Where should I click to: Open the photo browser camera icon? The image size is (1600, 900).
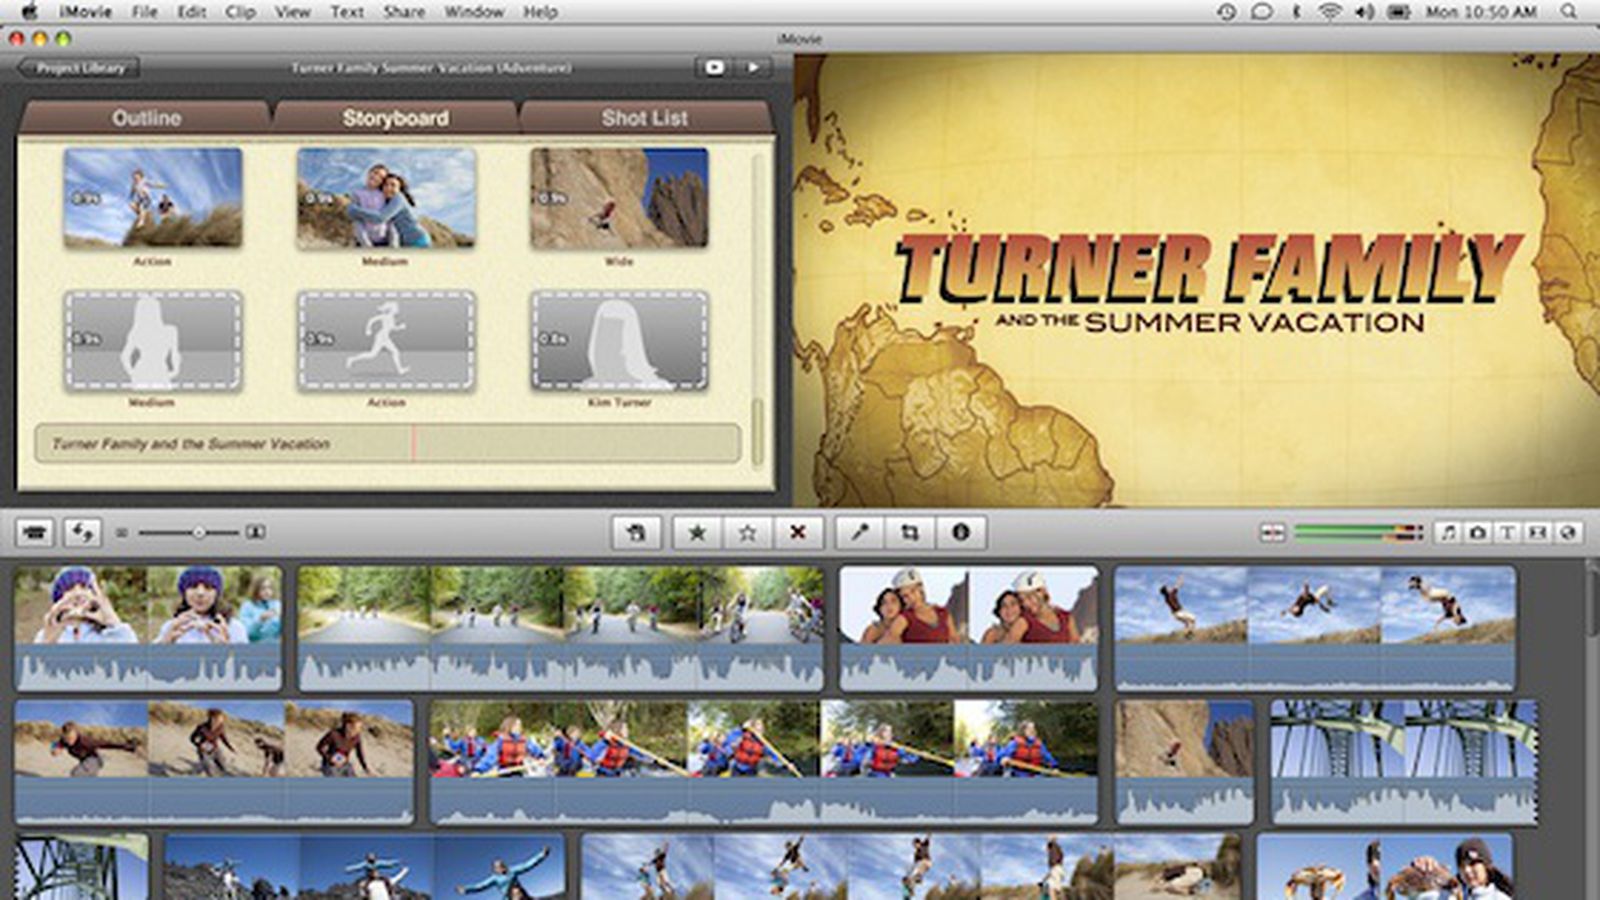(1477, 533)
